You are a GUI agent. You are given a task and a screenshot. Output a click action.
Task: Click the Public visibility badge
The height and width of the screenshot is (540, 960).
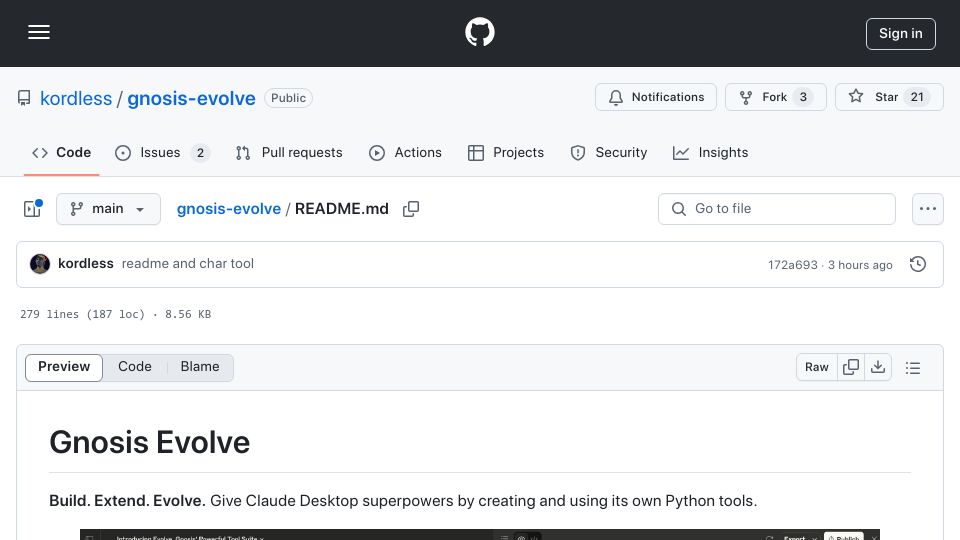288,98
